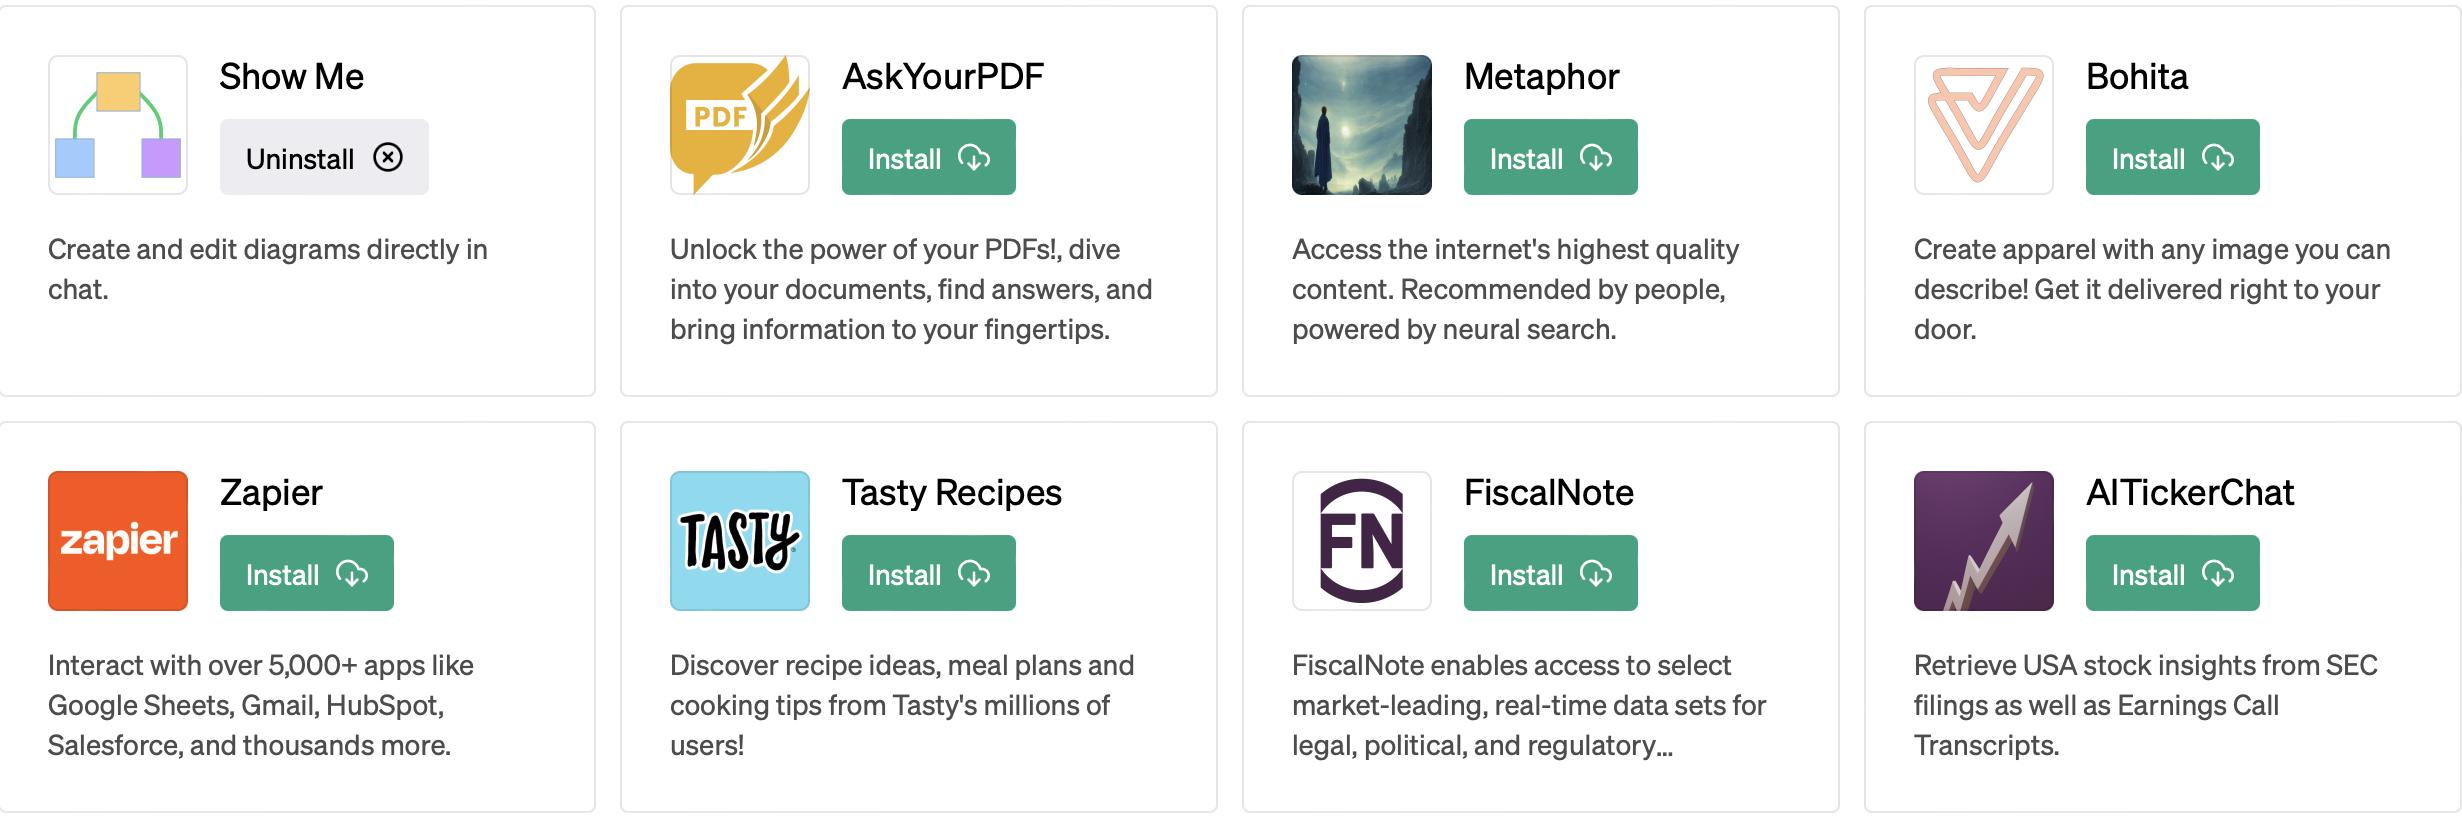Install the AskYourPDF plugin
This screenshot has width=2462, height=820.
click(x=928, y=158)
